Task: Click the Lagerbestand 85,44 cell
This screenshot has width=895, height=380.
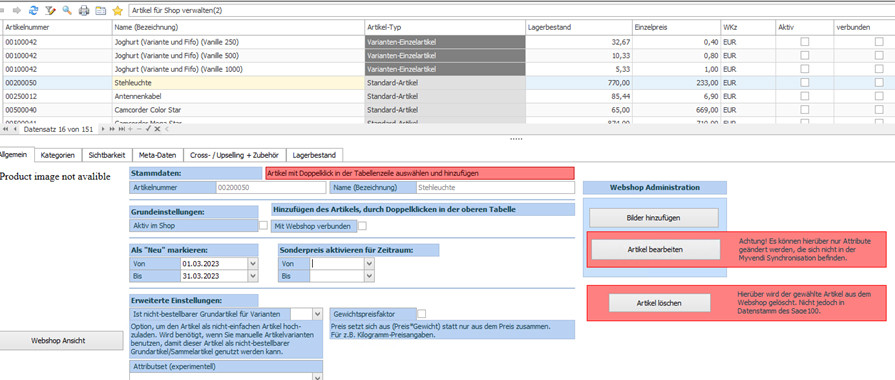Action: [579, 96]
